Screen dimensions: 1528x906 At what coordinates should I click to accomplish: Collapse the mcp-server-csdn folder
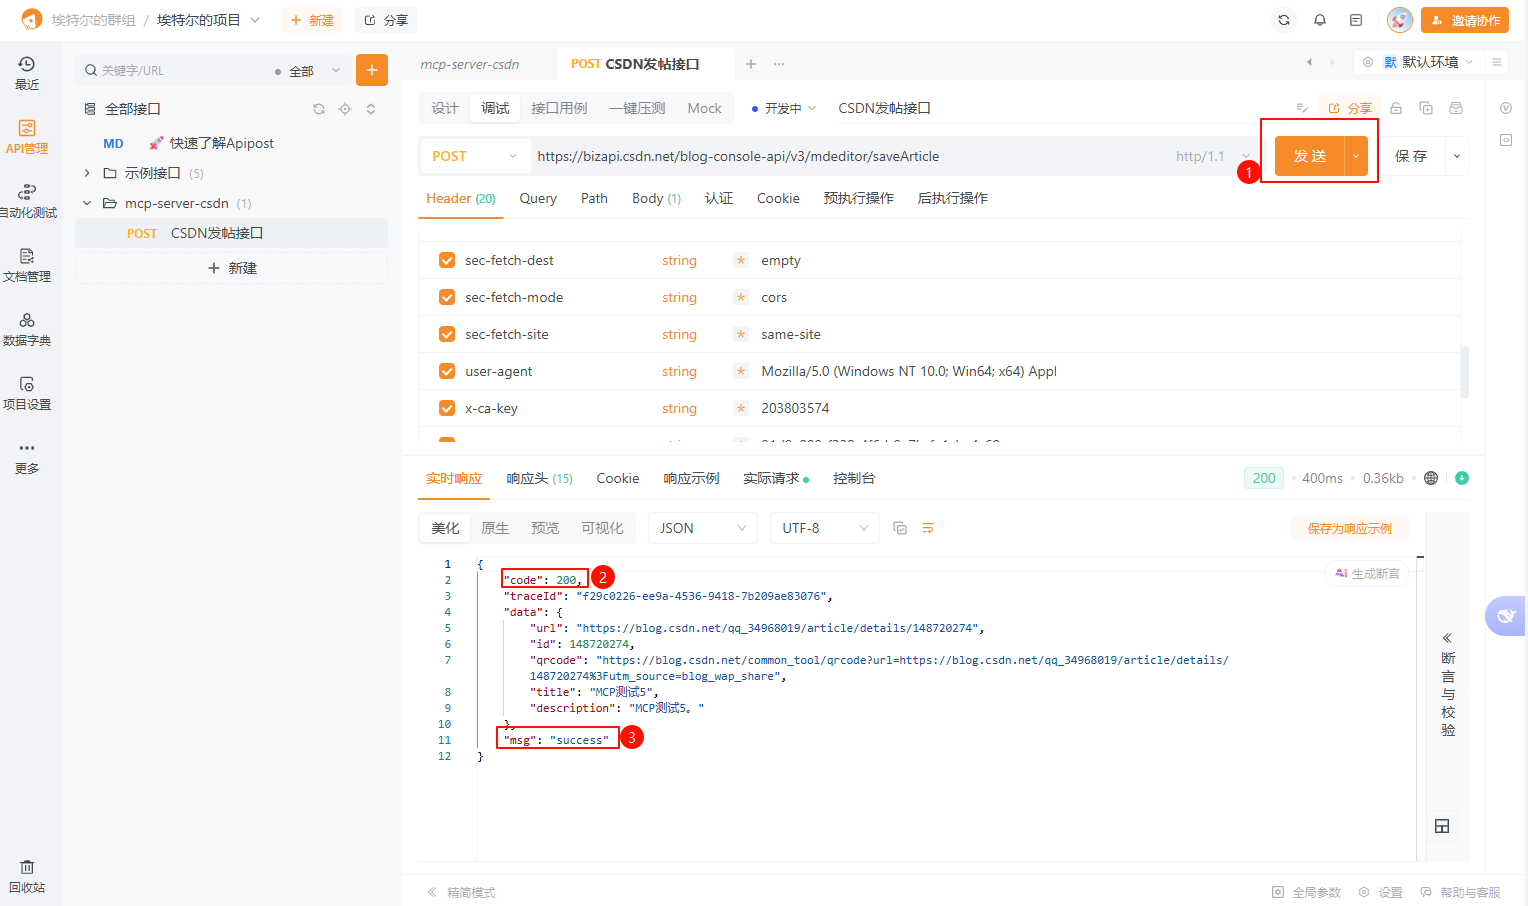87,203
